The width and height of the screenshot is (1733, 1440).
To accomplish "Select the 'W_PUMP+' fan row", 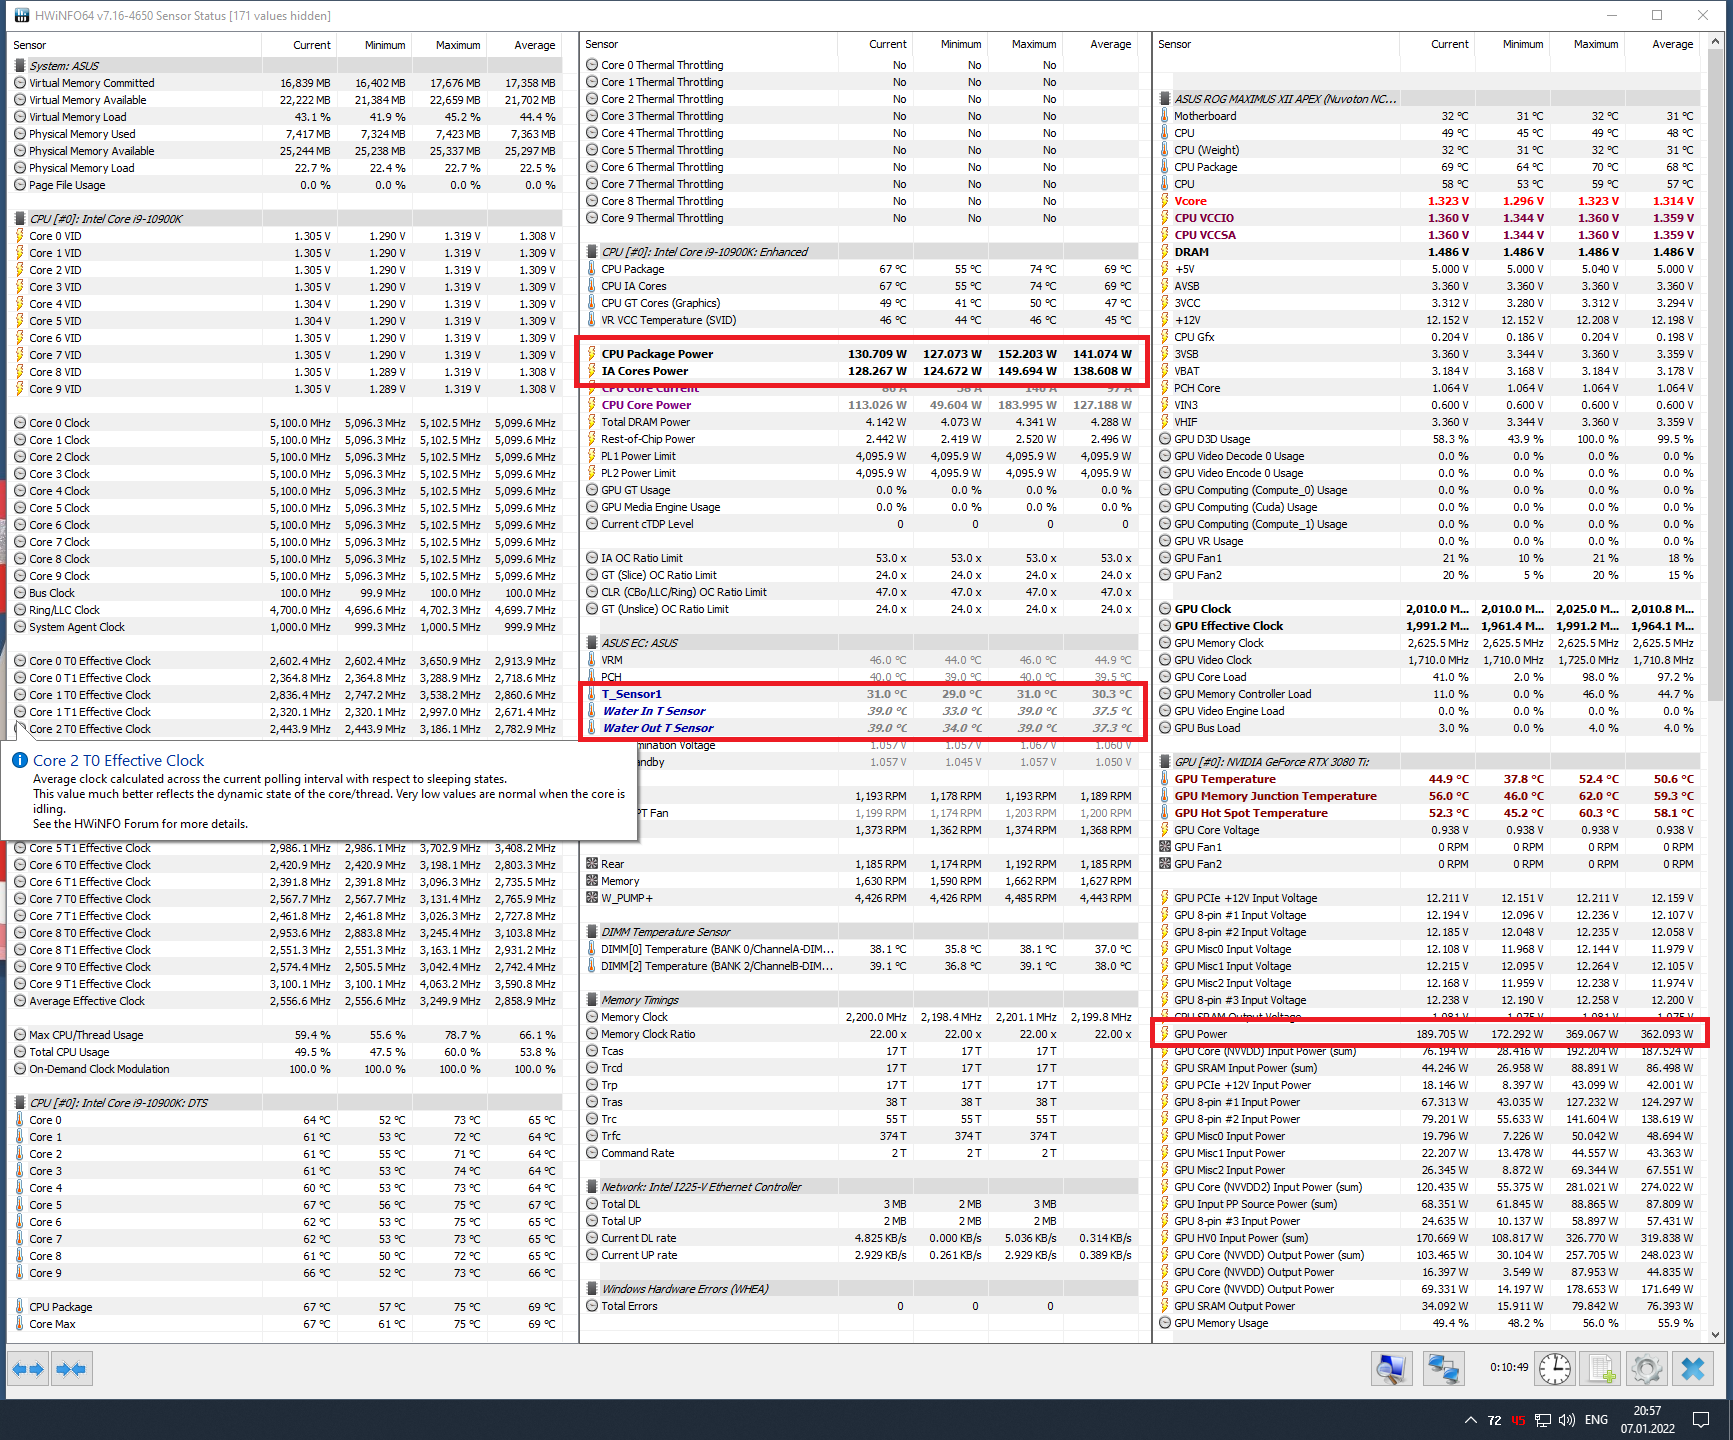I will [860, 898].
